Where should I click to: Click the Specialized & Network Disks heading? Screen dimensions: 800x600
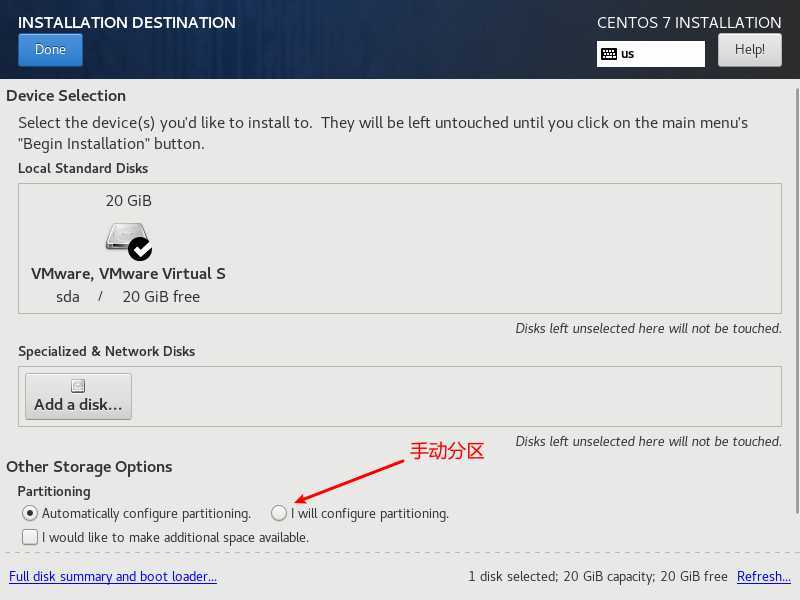pyautogui.click(x=107, y=352)
